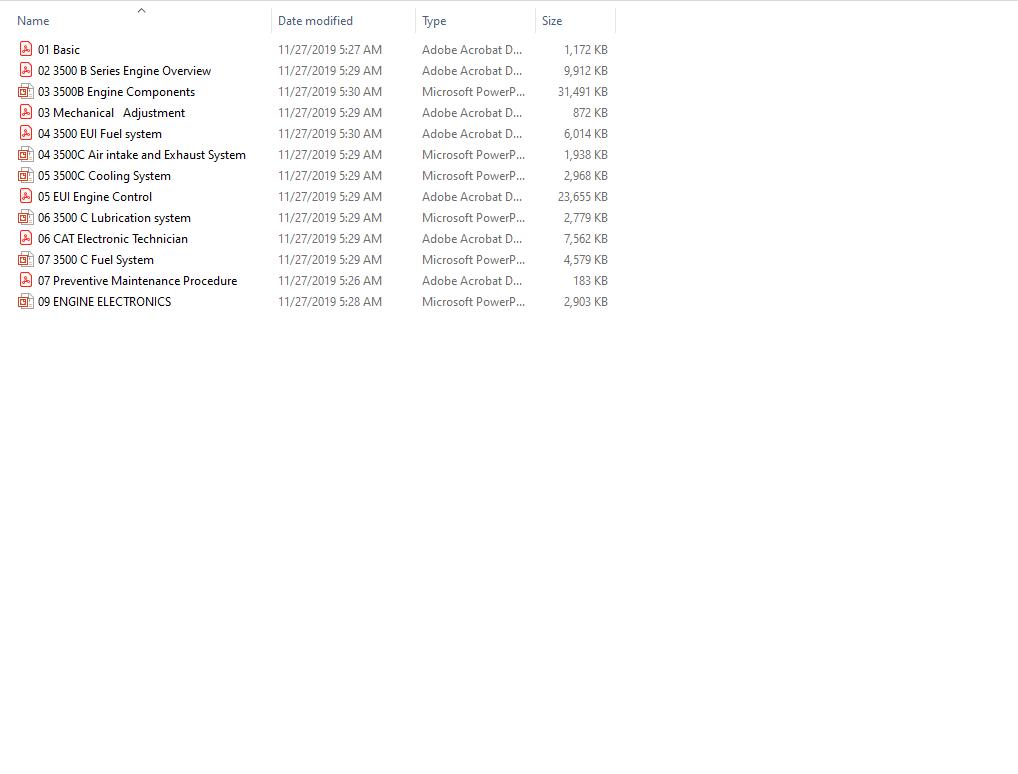Select file 03 3500B Engine Components

116,92
